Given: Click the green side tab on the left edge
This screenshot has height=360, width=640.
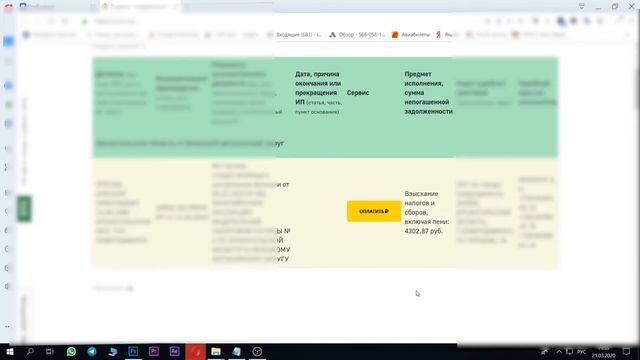Looking at the screenshot, I should pyautogui.click(x=24, y=209).
